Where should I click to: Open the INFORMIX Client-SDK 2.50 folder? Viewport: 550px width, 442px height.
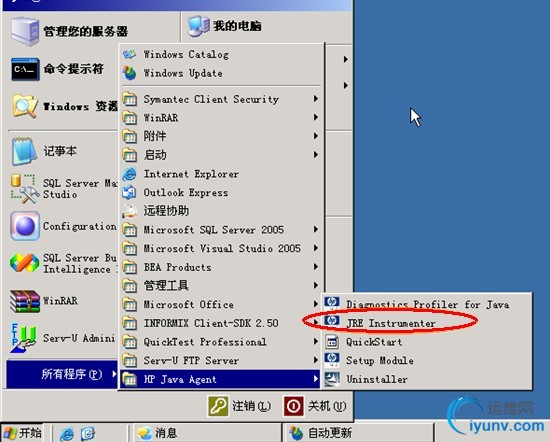click(220, 323)
